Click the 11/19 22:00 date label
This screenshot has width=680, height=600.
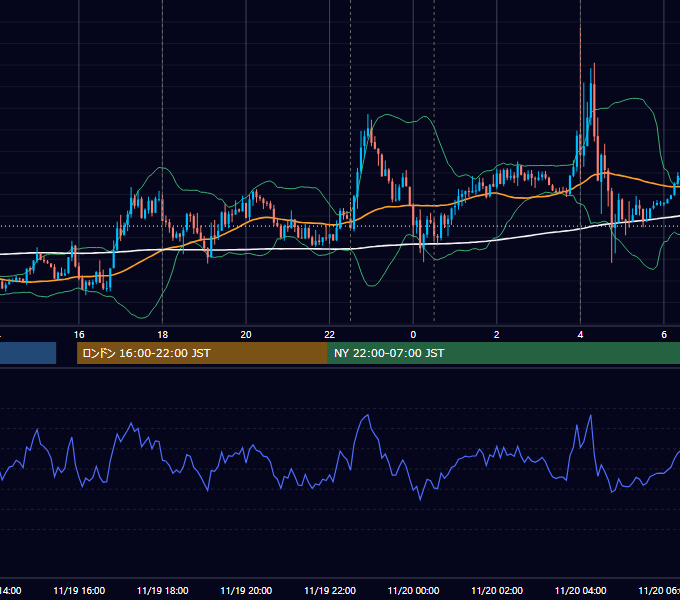click(330, 591)
